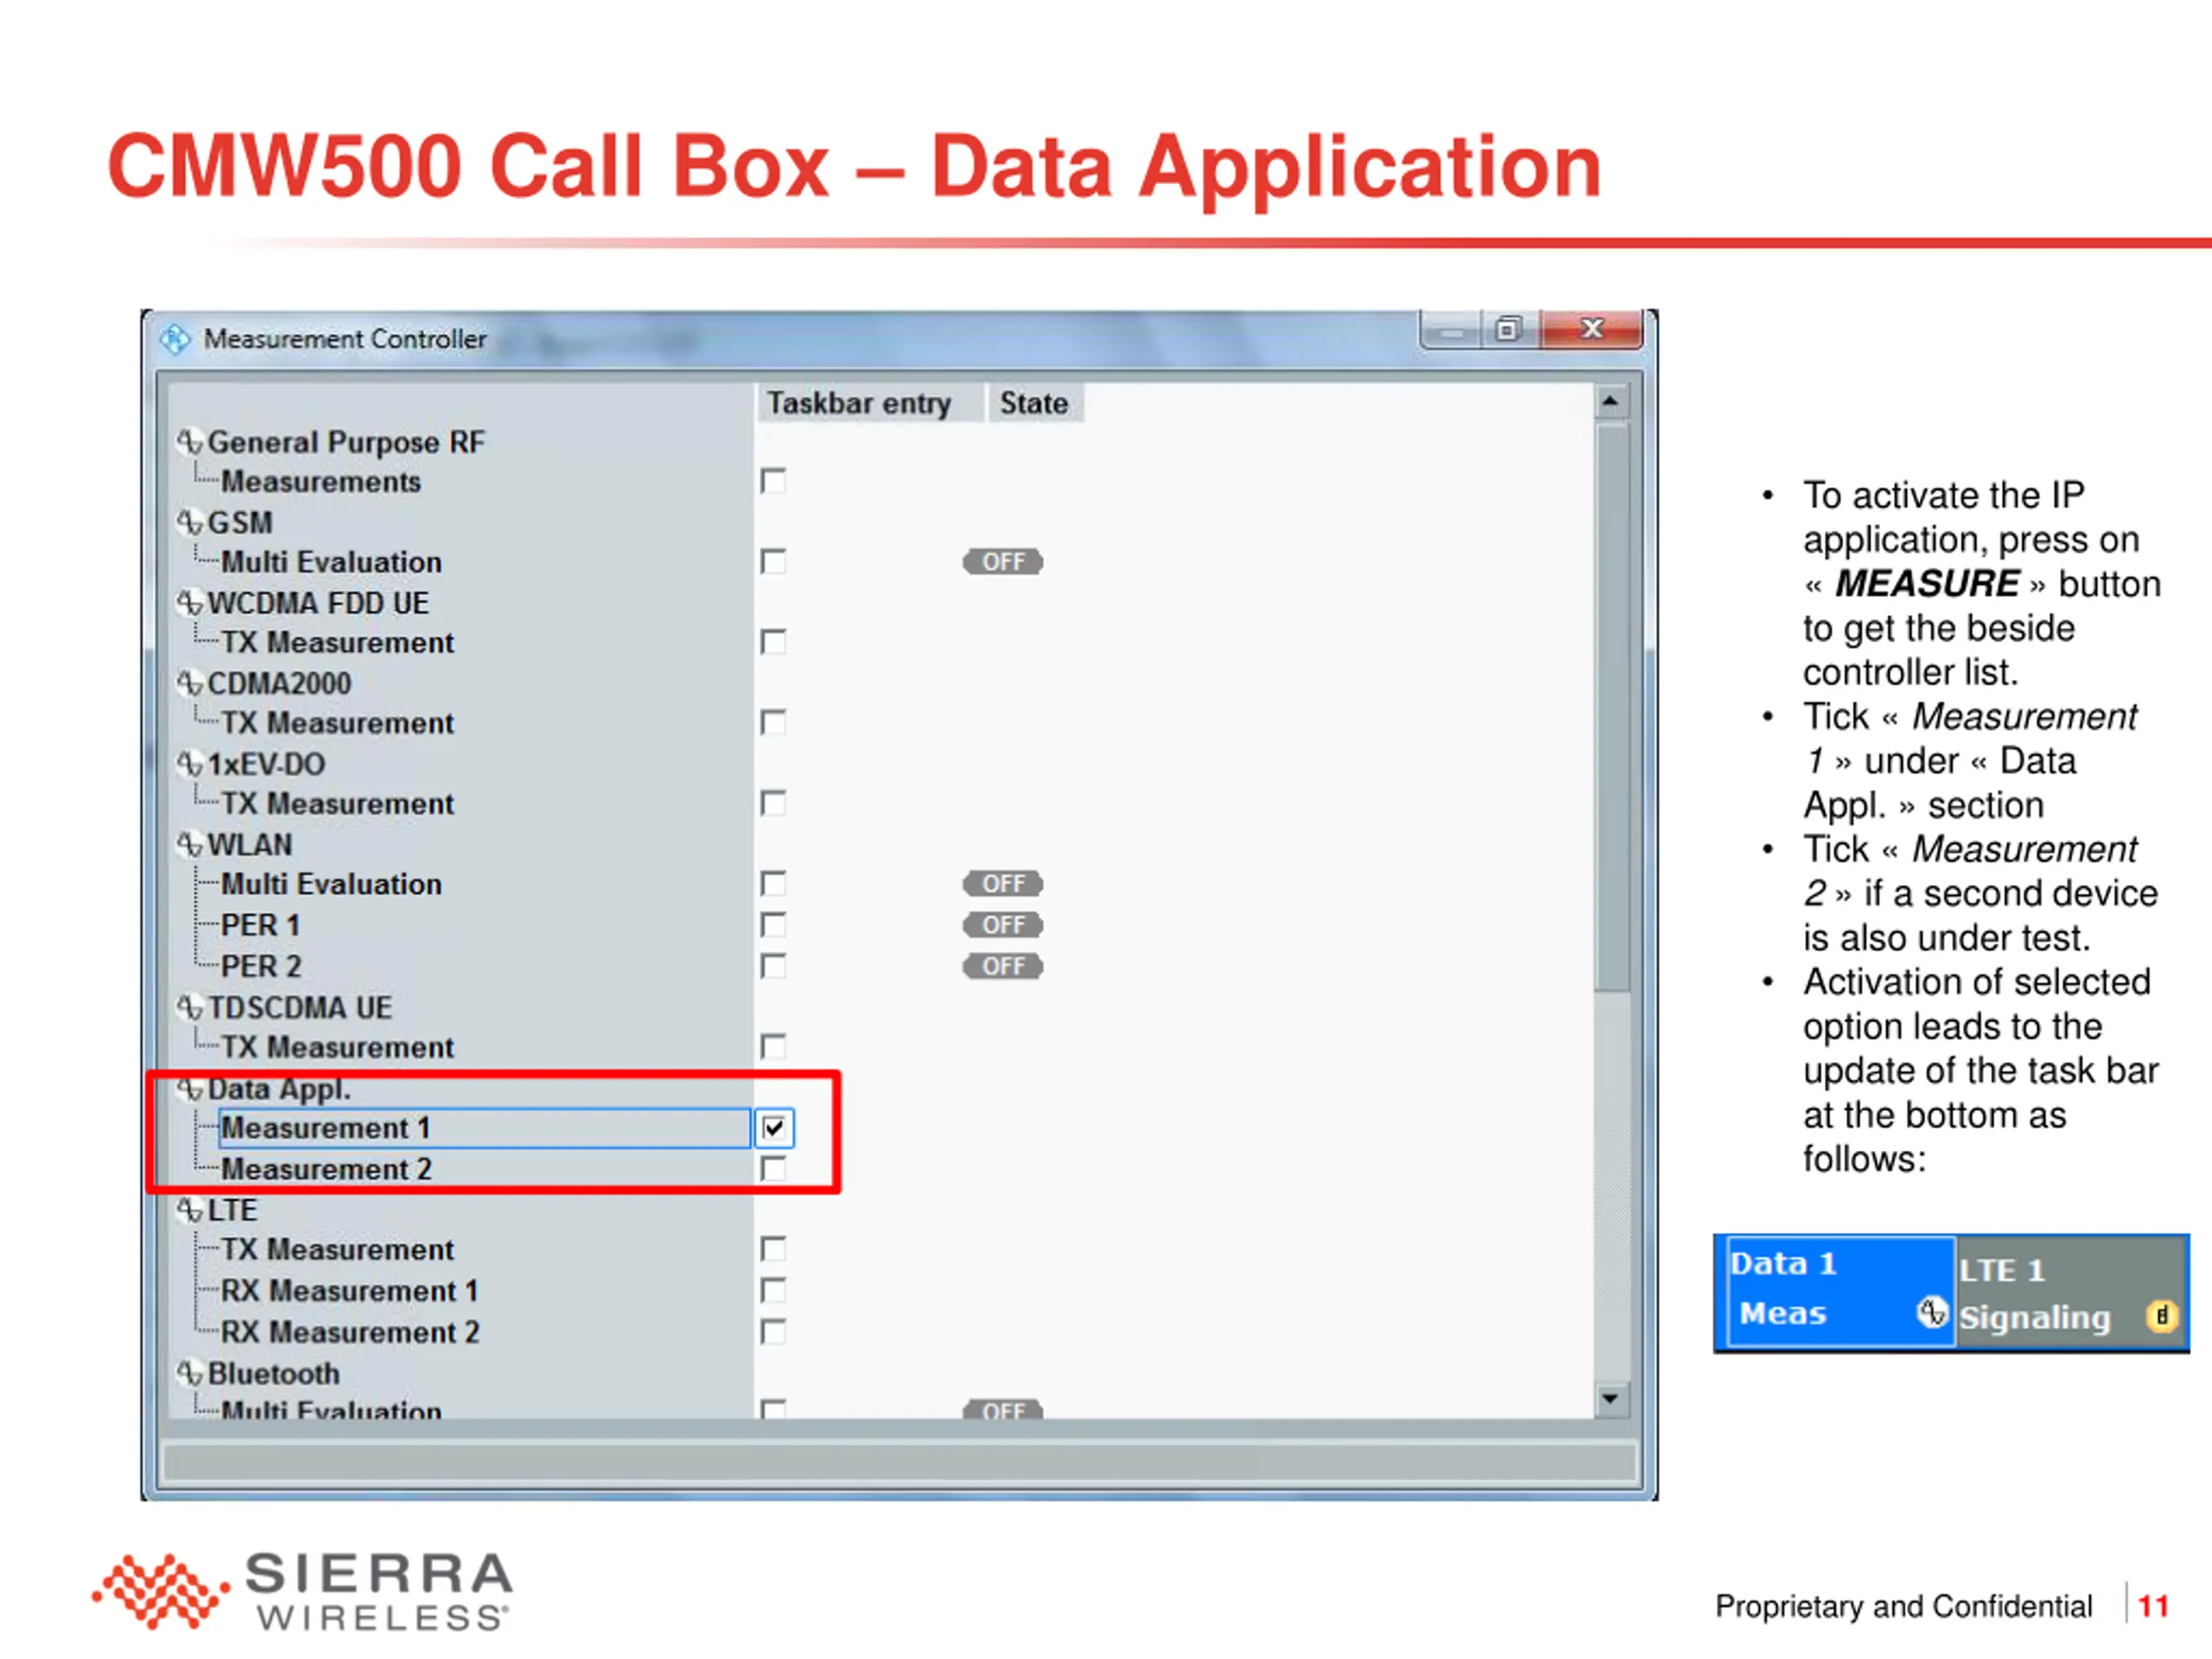
Task: Click the measurement icon in Data 1 Meas
Action: tap(1932, 1312)
